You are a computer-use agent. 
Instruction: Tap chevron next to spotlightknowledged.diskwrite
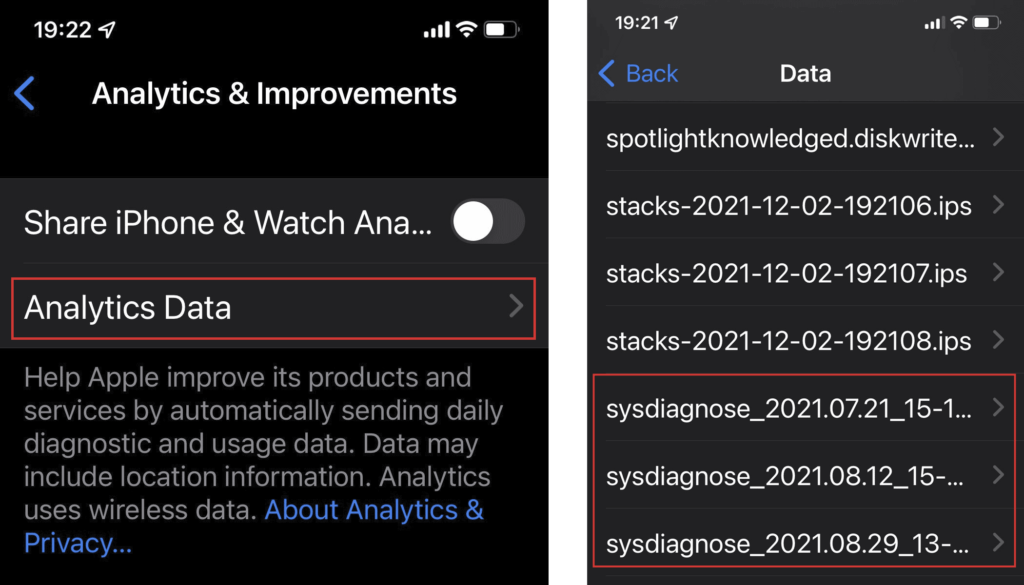[x=998, y=137]
